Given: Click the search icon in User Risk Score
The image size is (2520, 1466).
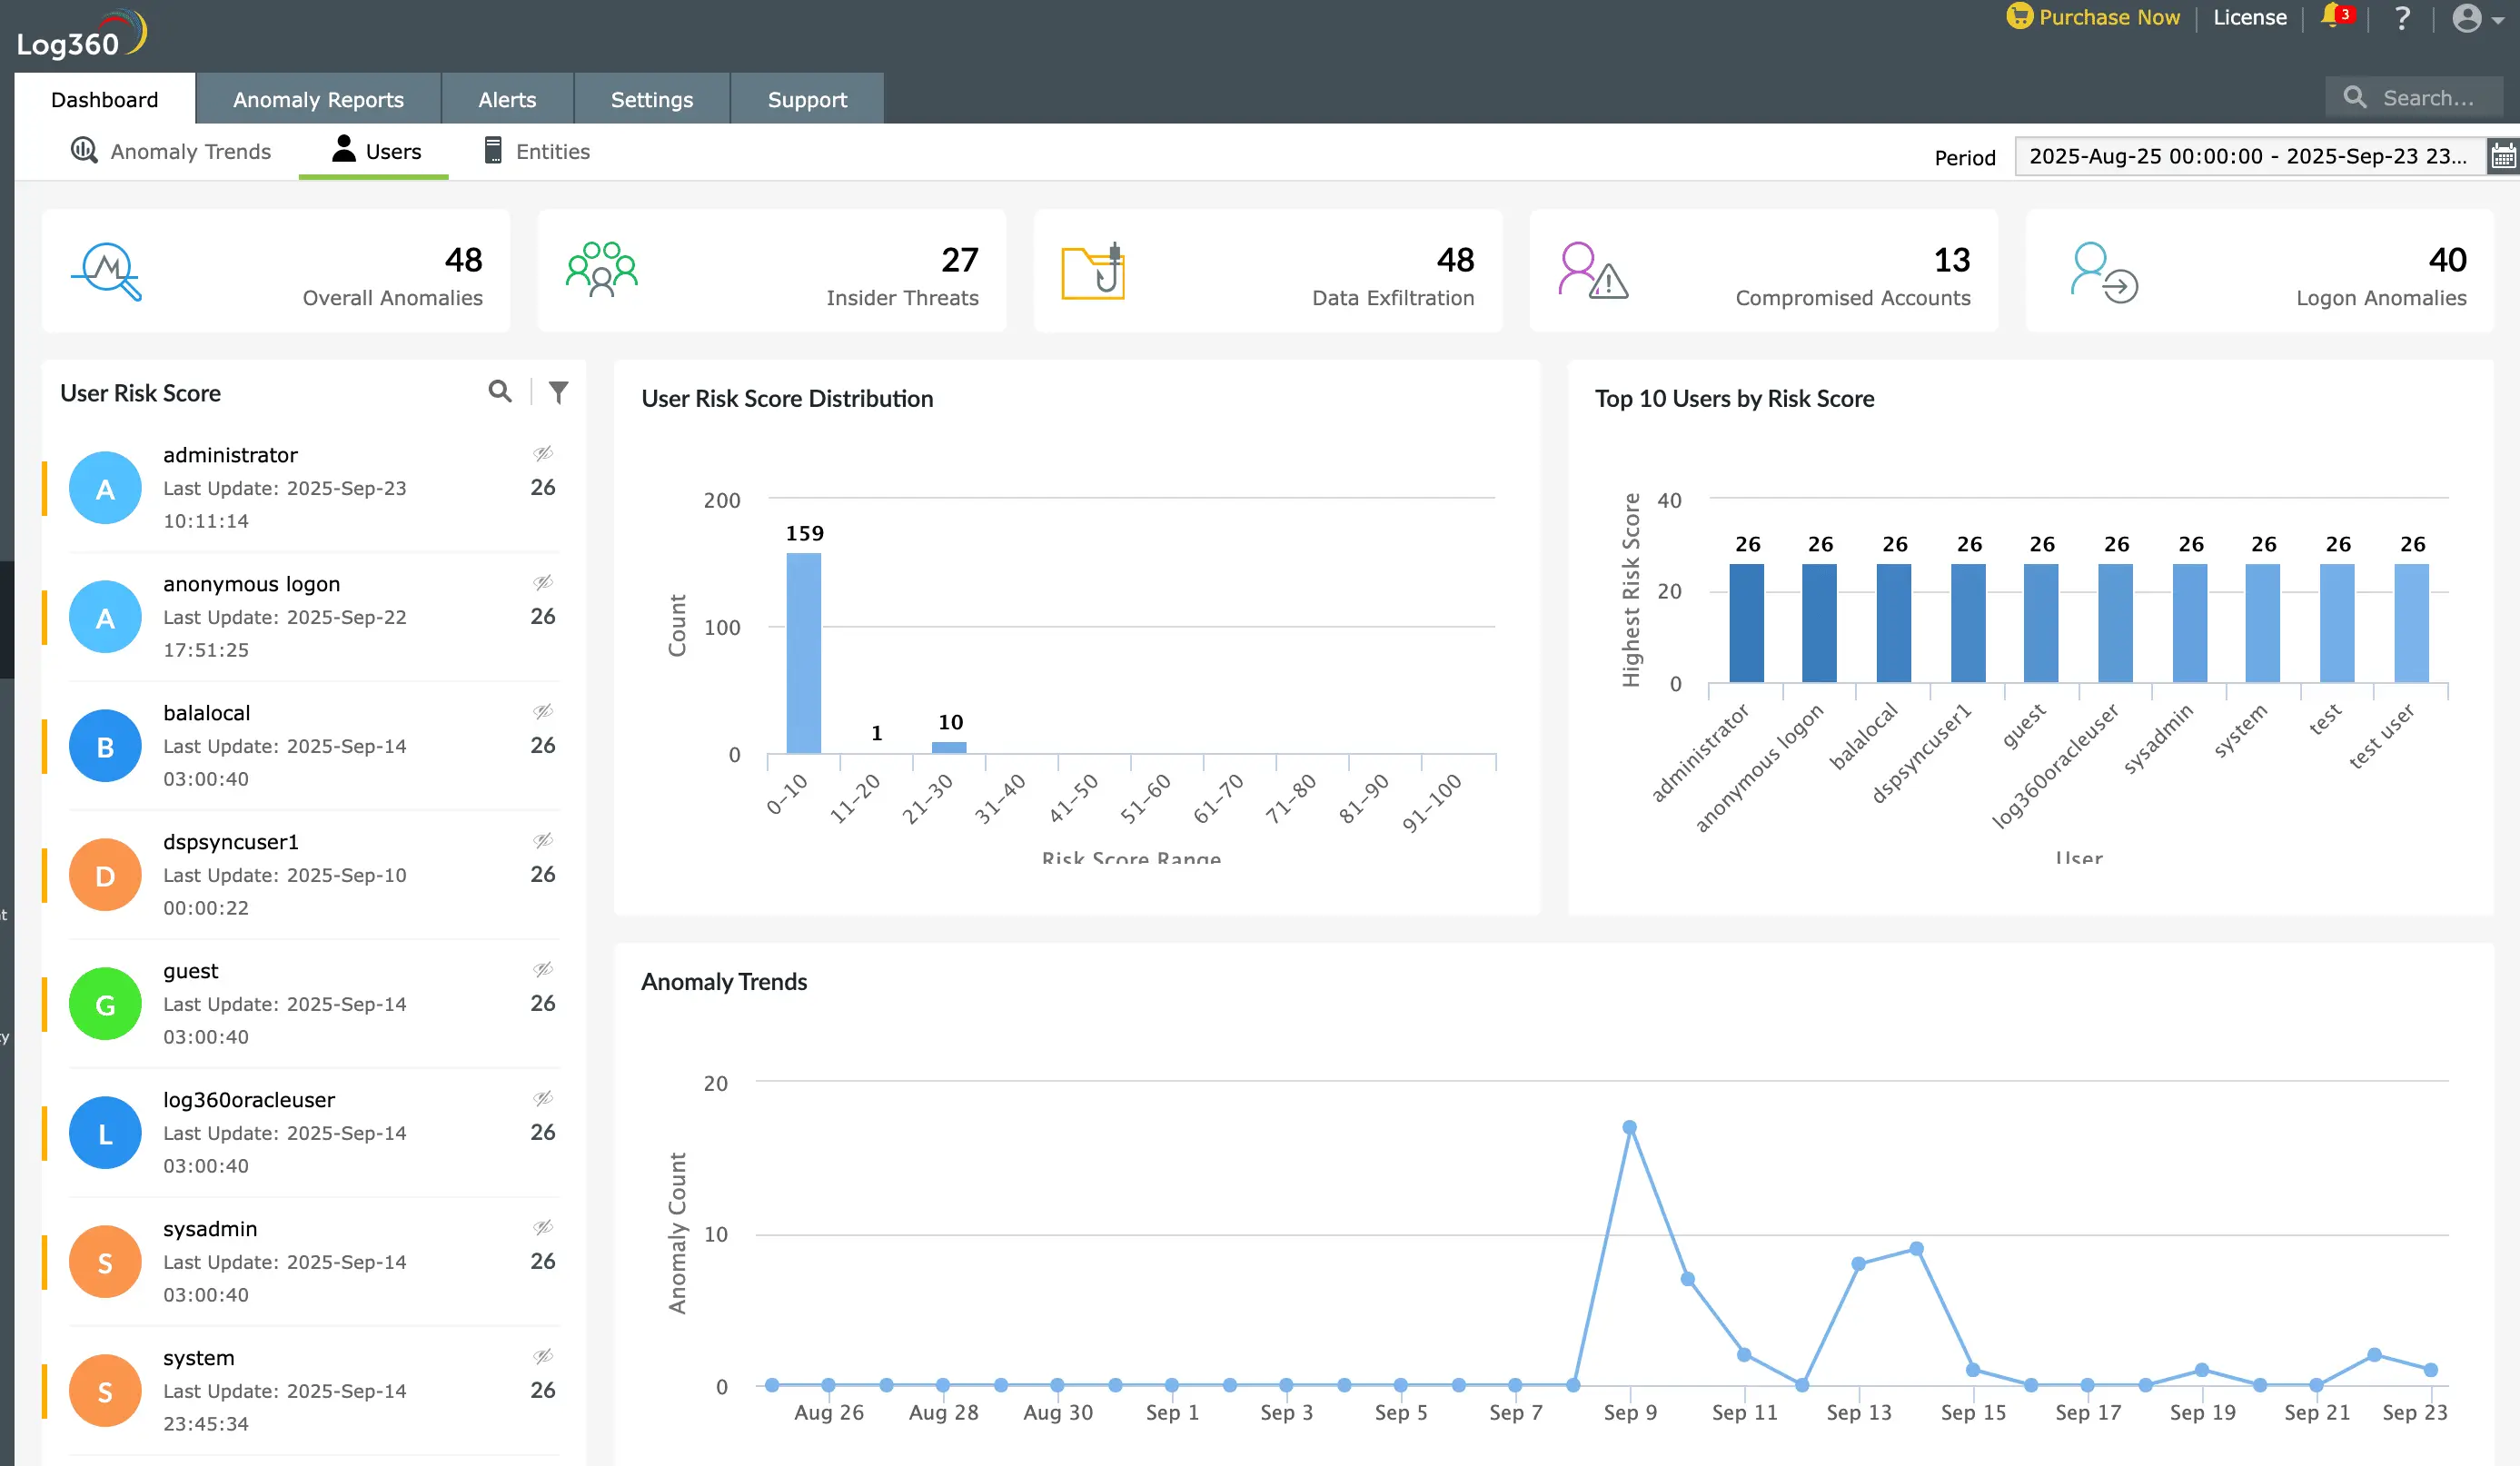Looking at the screenshot, I should click(x=500, y=392).
